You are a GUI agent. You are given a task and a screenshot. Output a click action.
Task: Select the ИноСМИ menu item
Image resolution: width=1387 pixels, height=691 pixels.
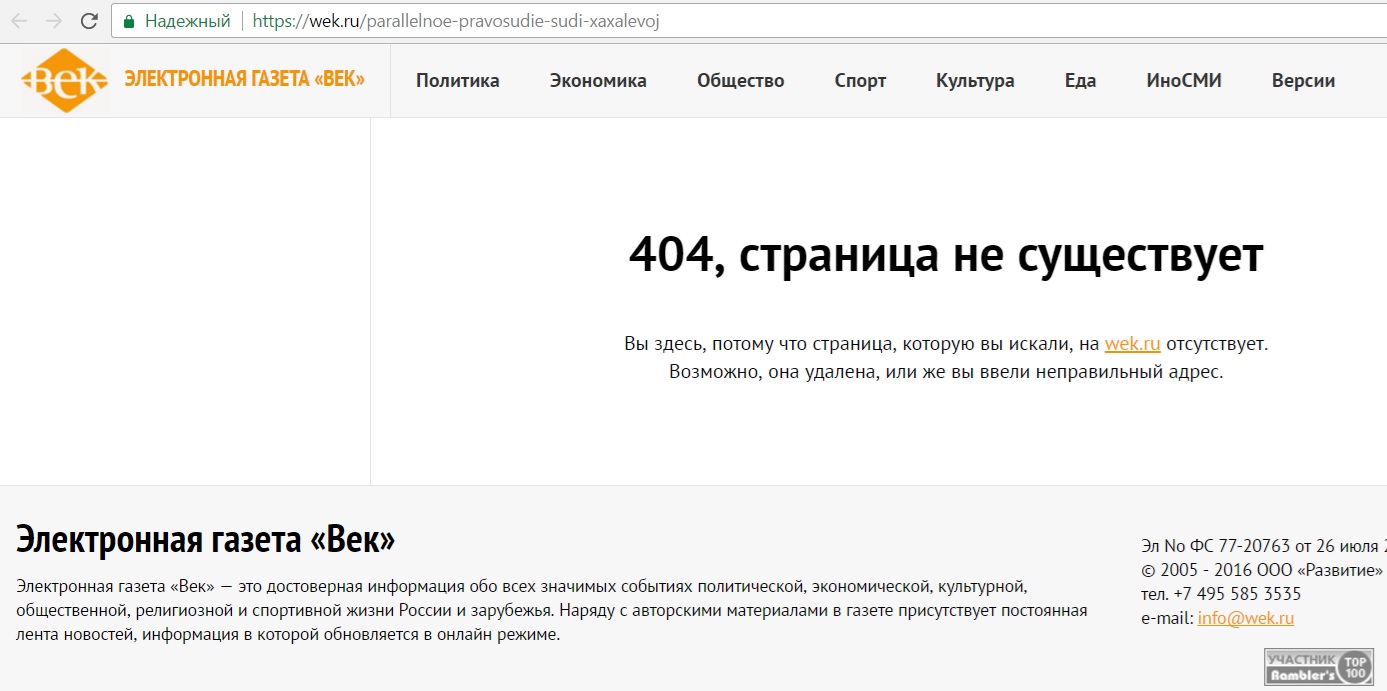point(1184,81)
